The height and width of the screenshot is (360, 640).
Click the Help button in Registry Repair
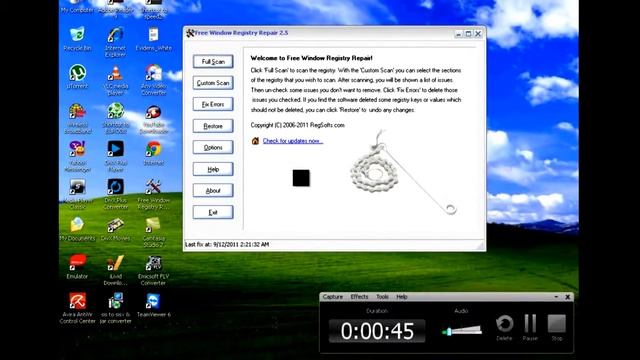213,169
